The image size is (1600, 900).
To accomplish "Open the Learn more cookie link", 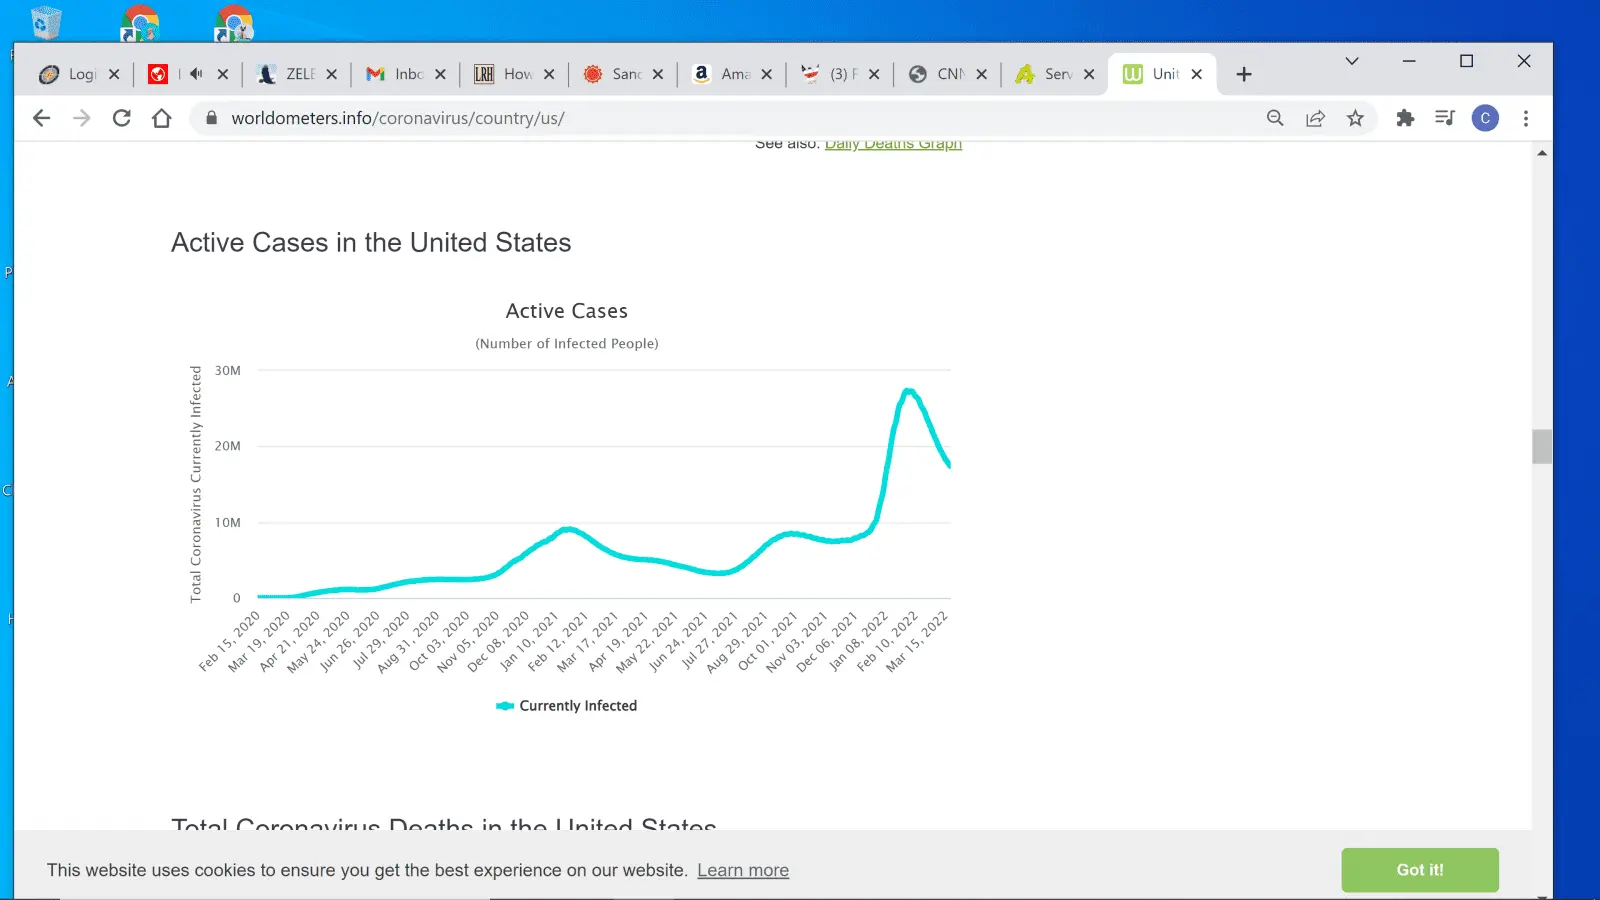I will [743, 870].
